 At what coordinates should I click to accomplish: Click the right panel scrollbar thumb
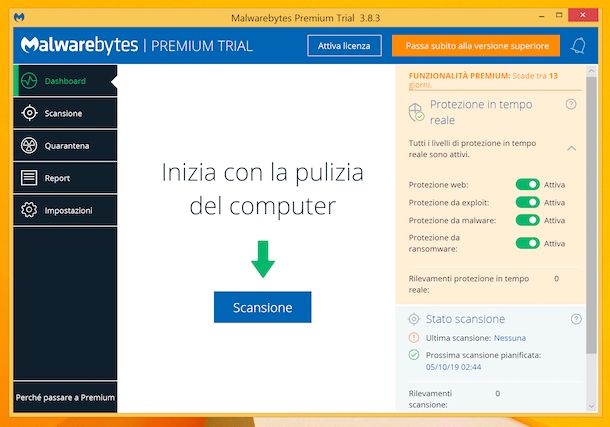[592, 215]
